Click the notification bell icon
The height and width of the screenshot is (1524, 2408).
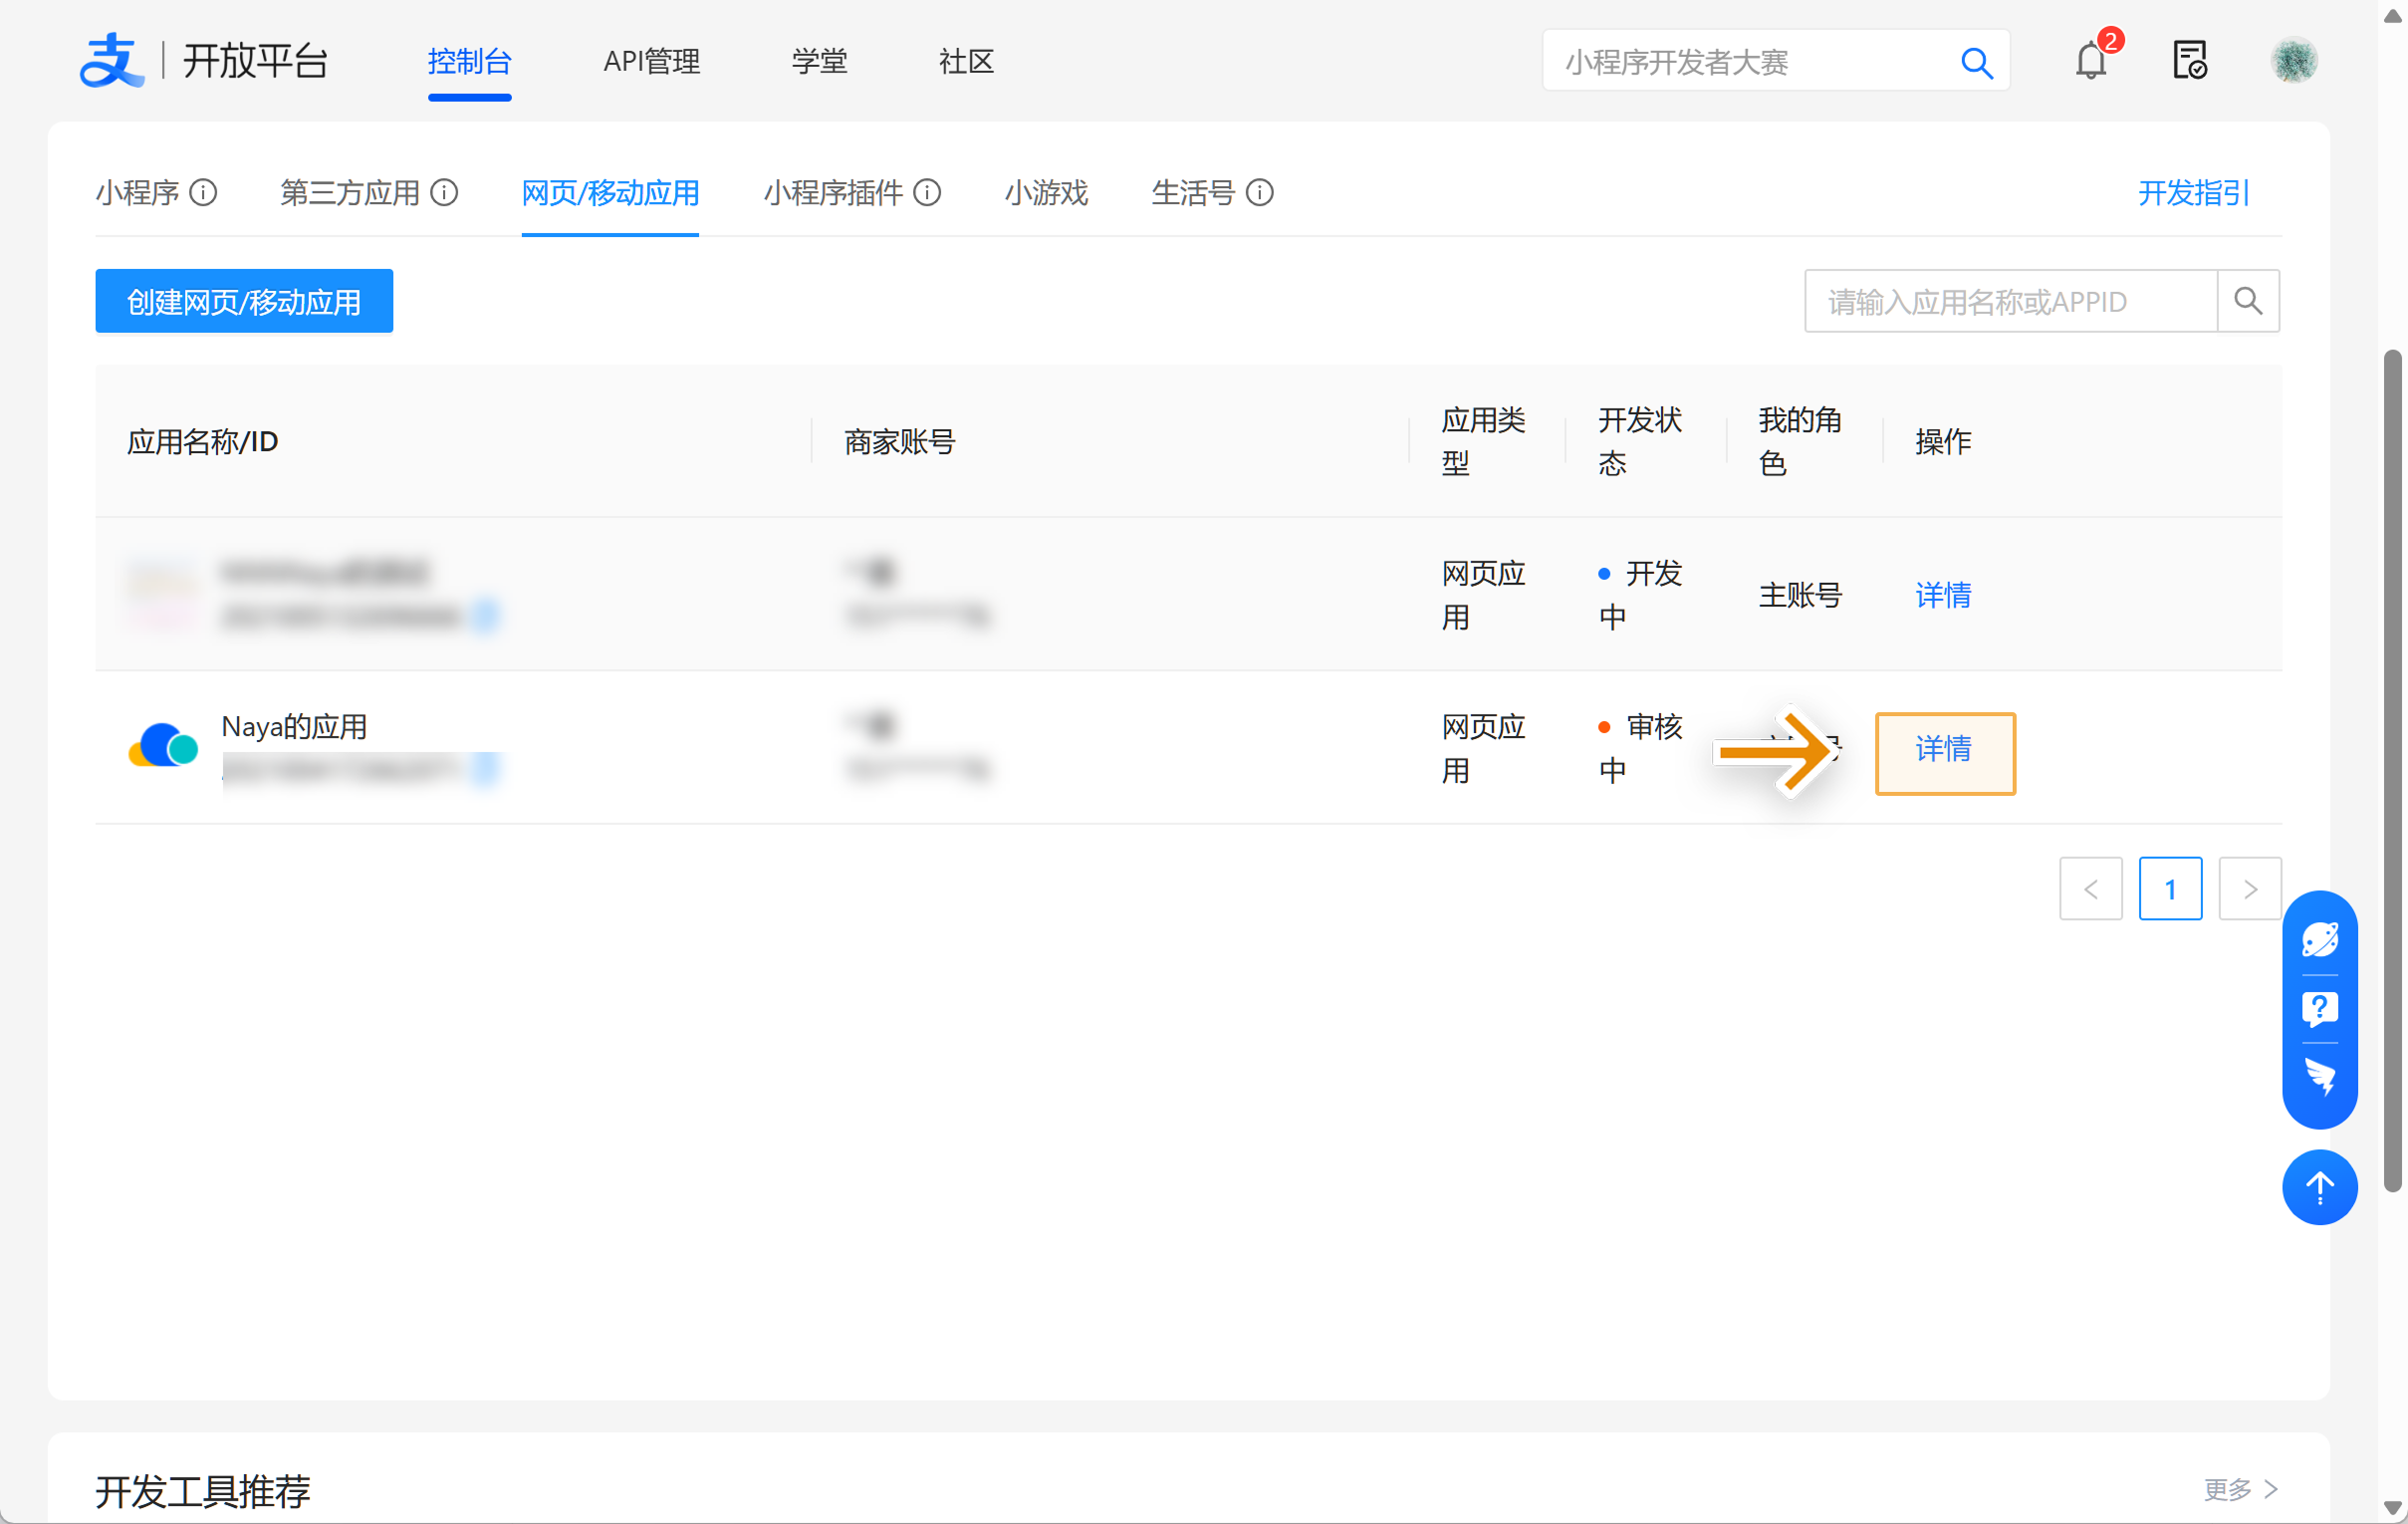[2090, 61]
